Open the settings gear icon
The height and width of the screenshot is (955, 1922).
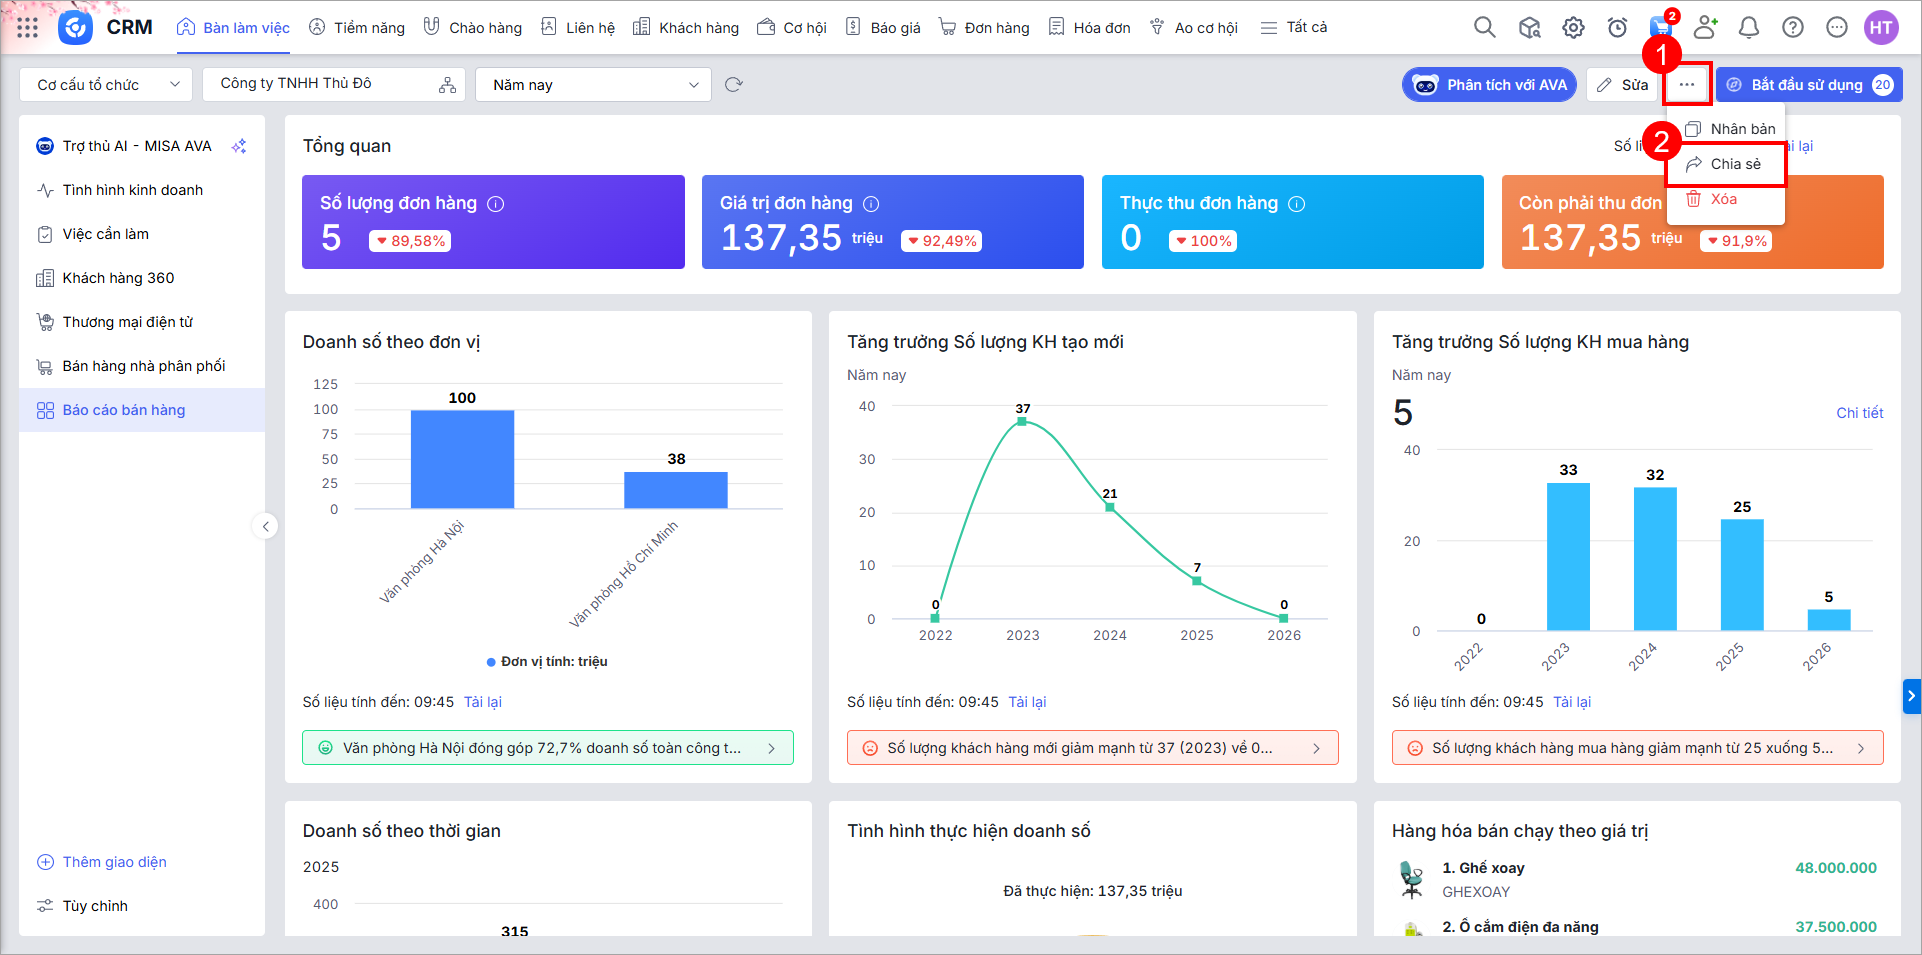tap(1573, 28)
